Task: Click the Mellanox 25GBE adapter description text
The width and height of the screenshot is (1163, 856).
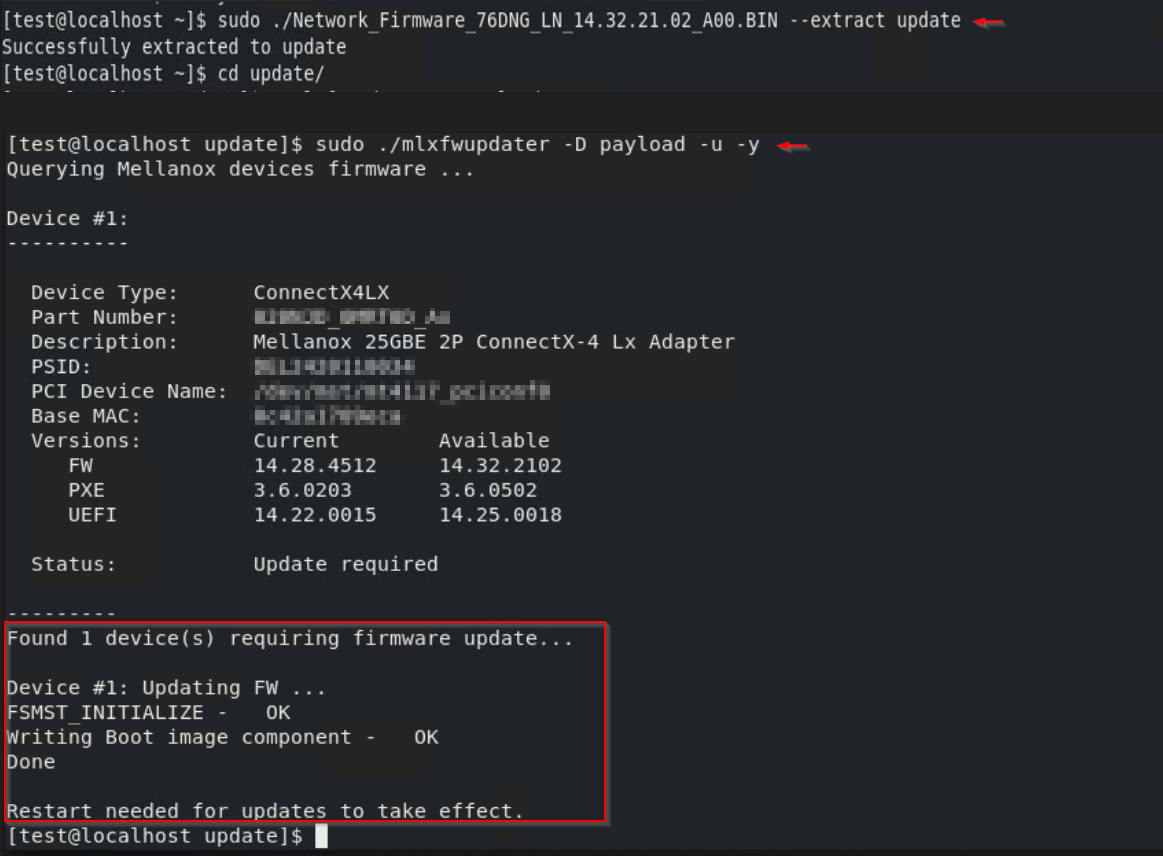Action: (494, 342)
